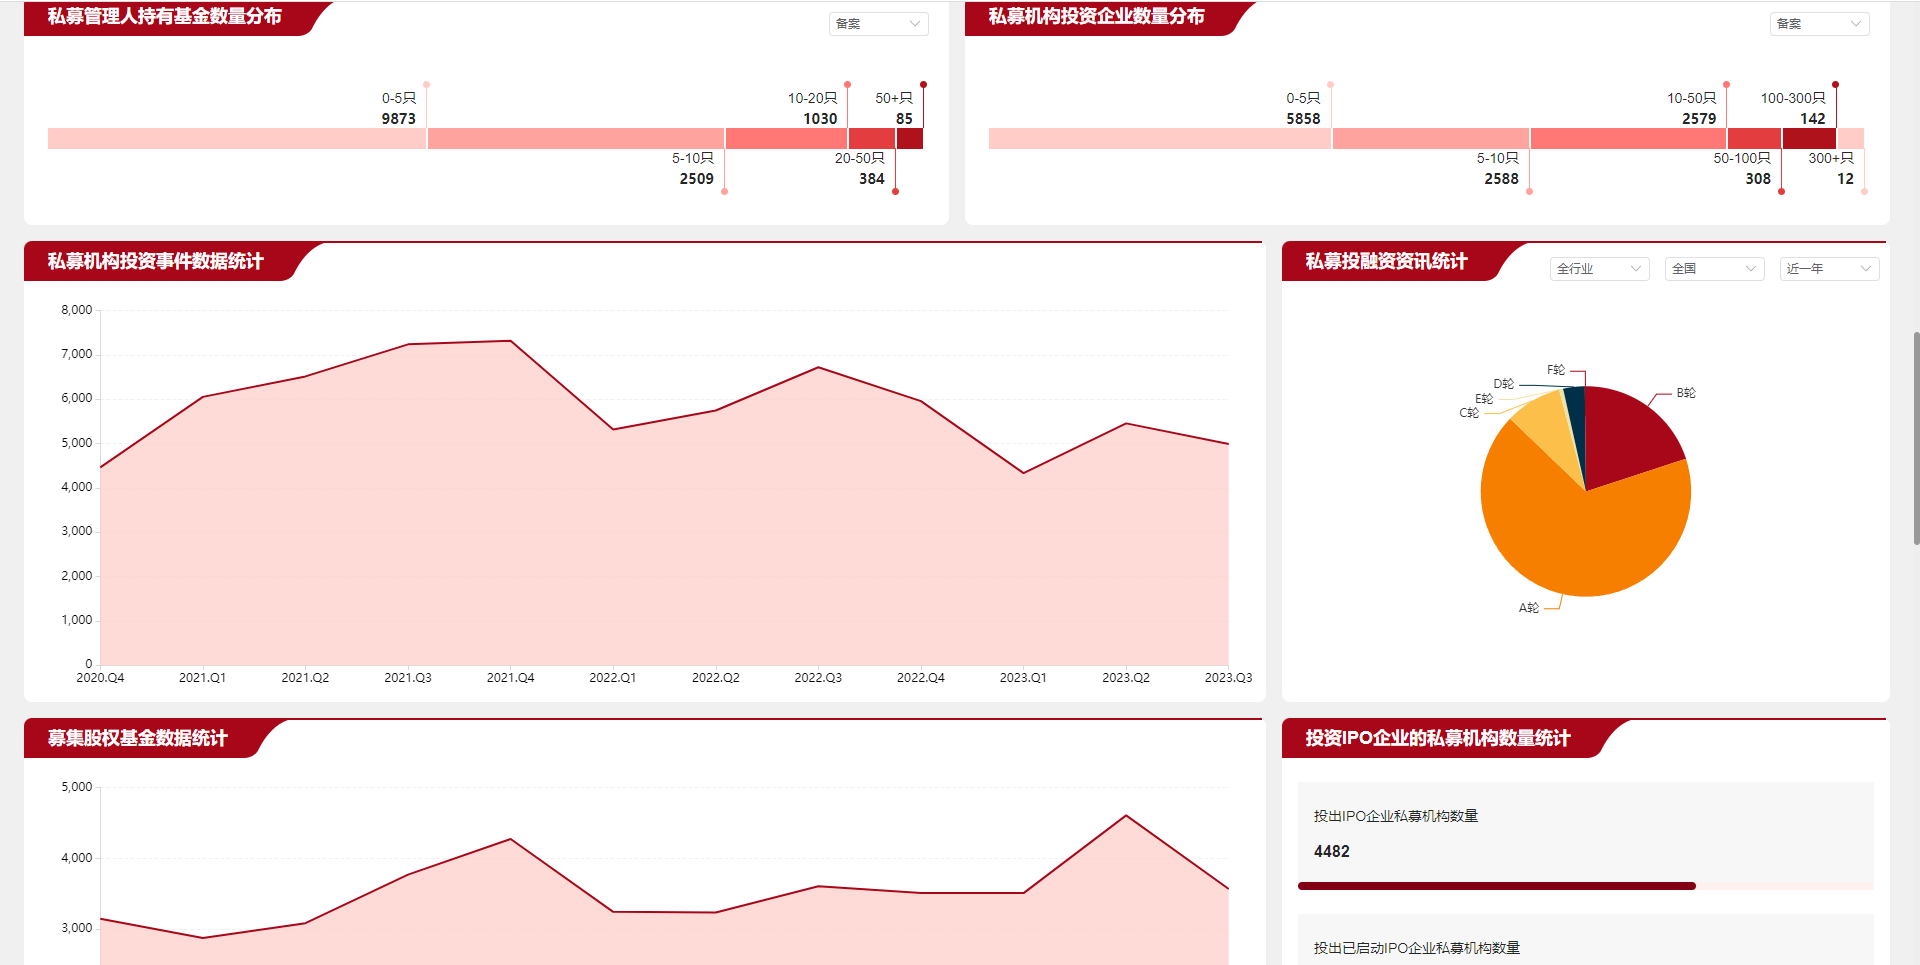Image resolution: width=1920 pixels, height=965 pixels.
Task: Click the F轮 dark navy pie slice
Action: click(x=1576, y=410)
